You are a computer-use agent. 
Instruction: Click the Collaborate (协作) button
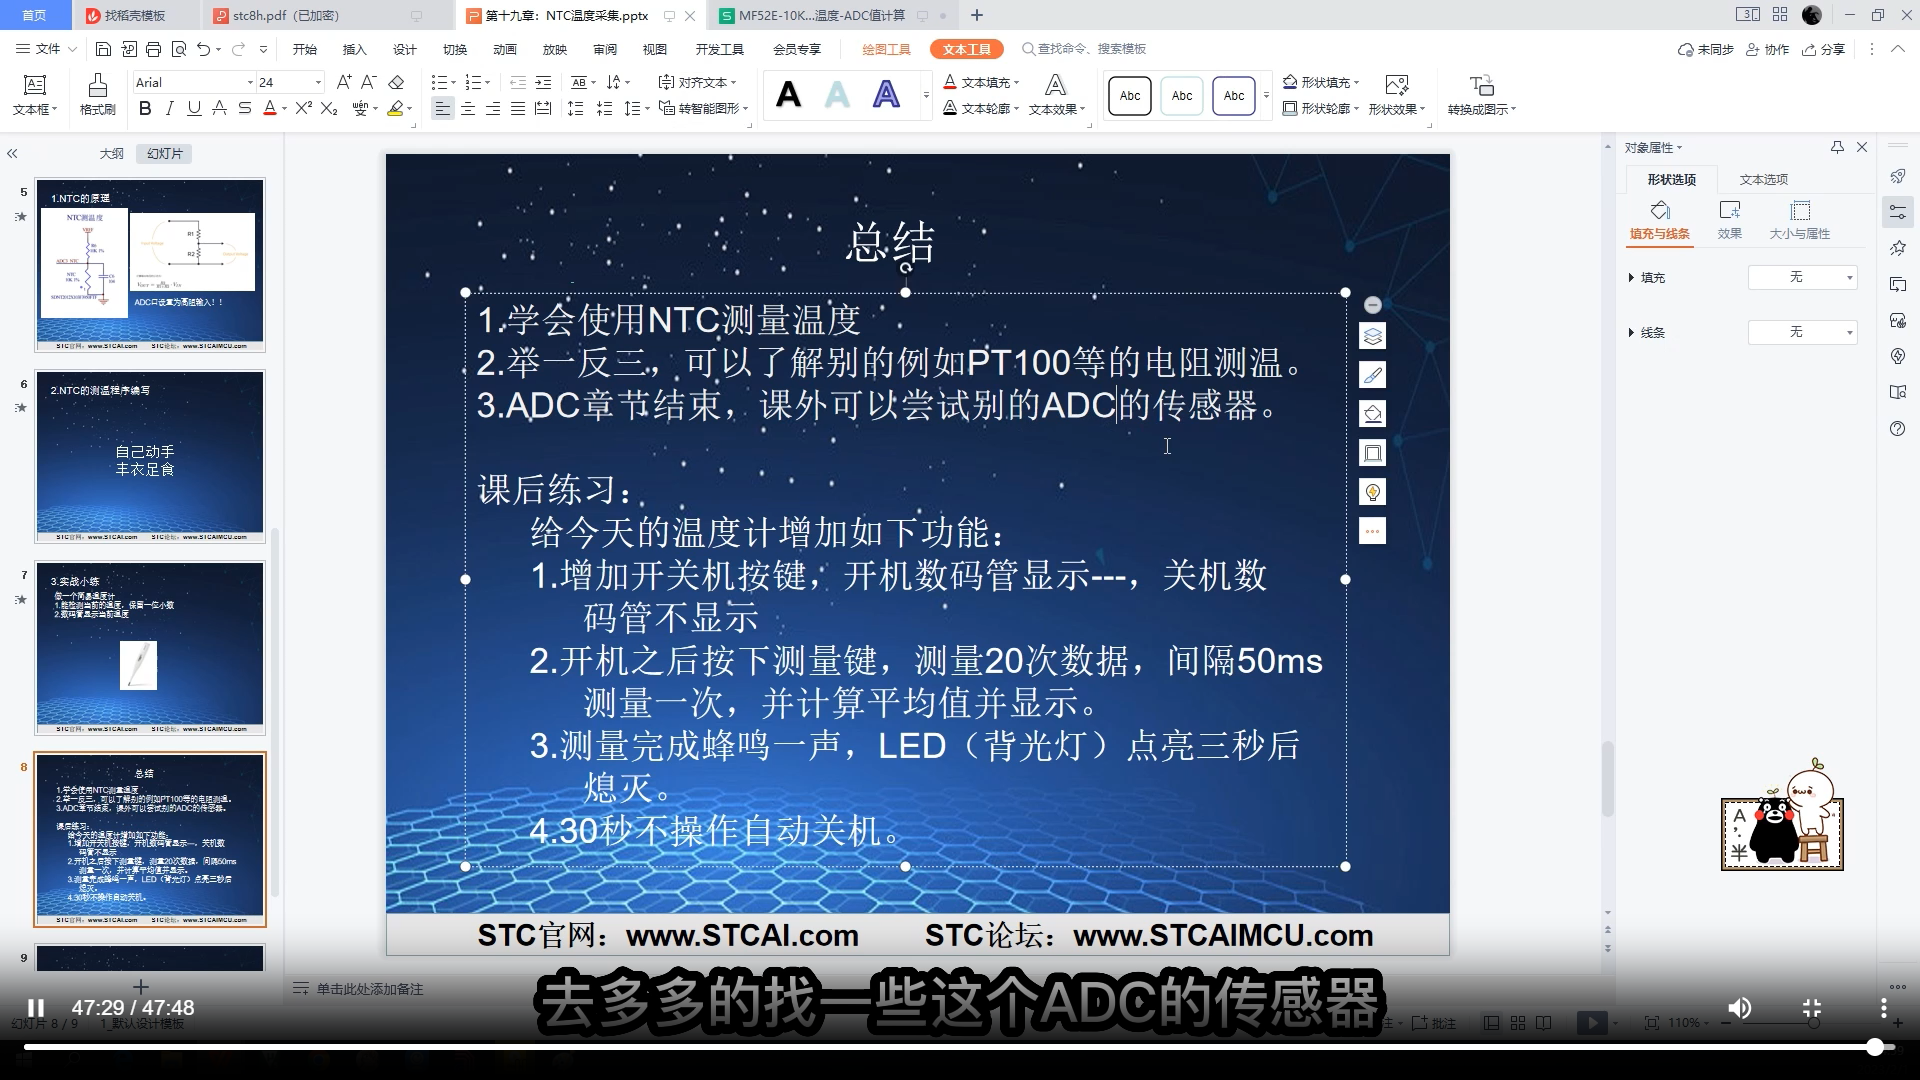(x=1767, y=49)
